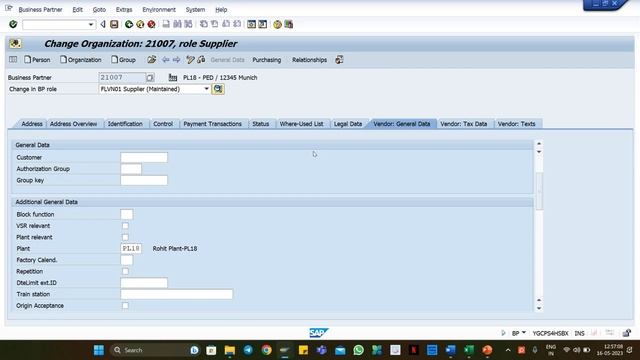Image resolution: width=640 pixels, height=360 pixels.
Task: Click the Save disk icon
Action: pyautogui.click(x=114, y=24)
